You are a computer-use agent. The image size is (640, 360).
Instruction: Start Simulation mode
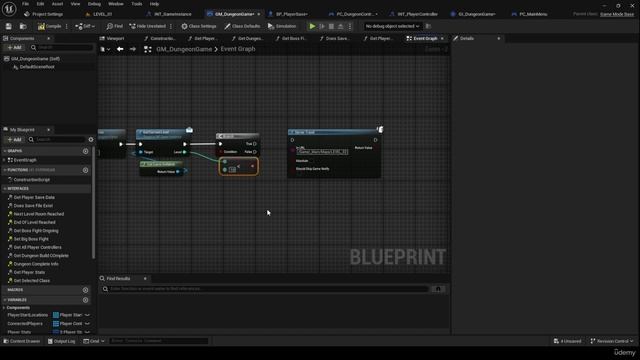(x=282, y=26)
